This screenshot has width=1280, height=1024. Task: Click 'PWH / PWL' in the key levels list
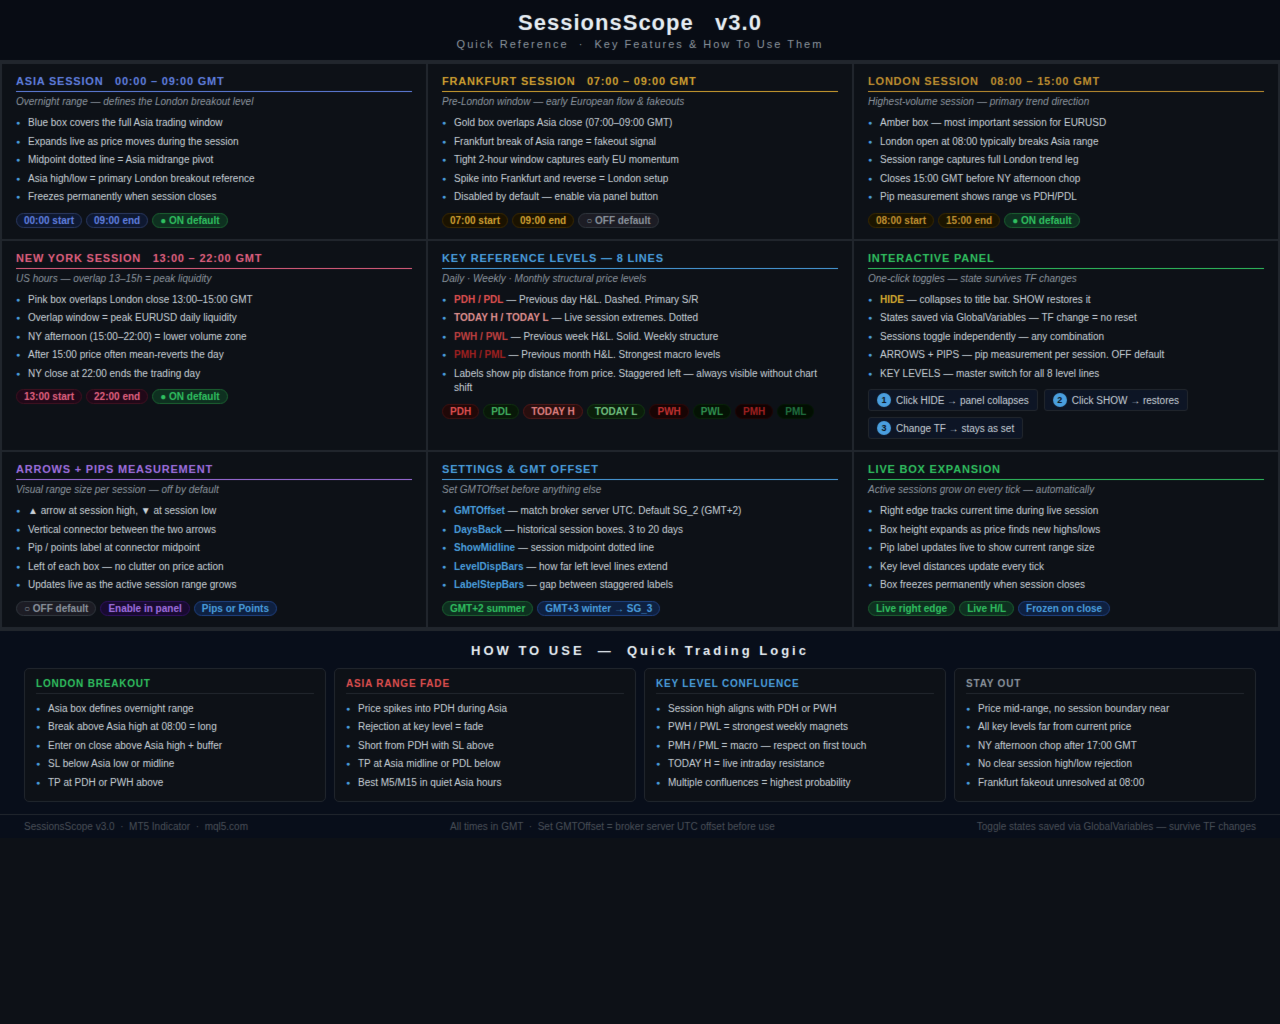point(481,336)
